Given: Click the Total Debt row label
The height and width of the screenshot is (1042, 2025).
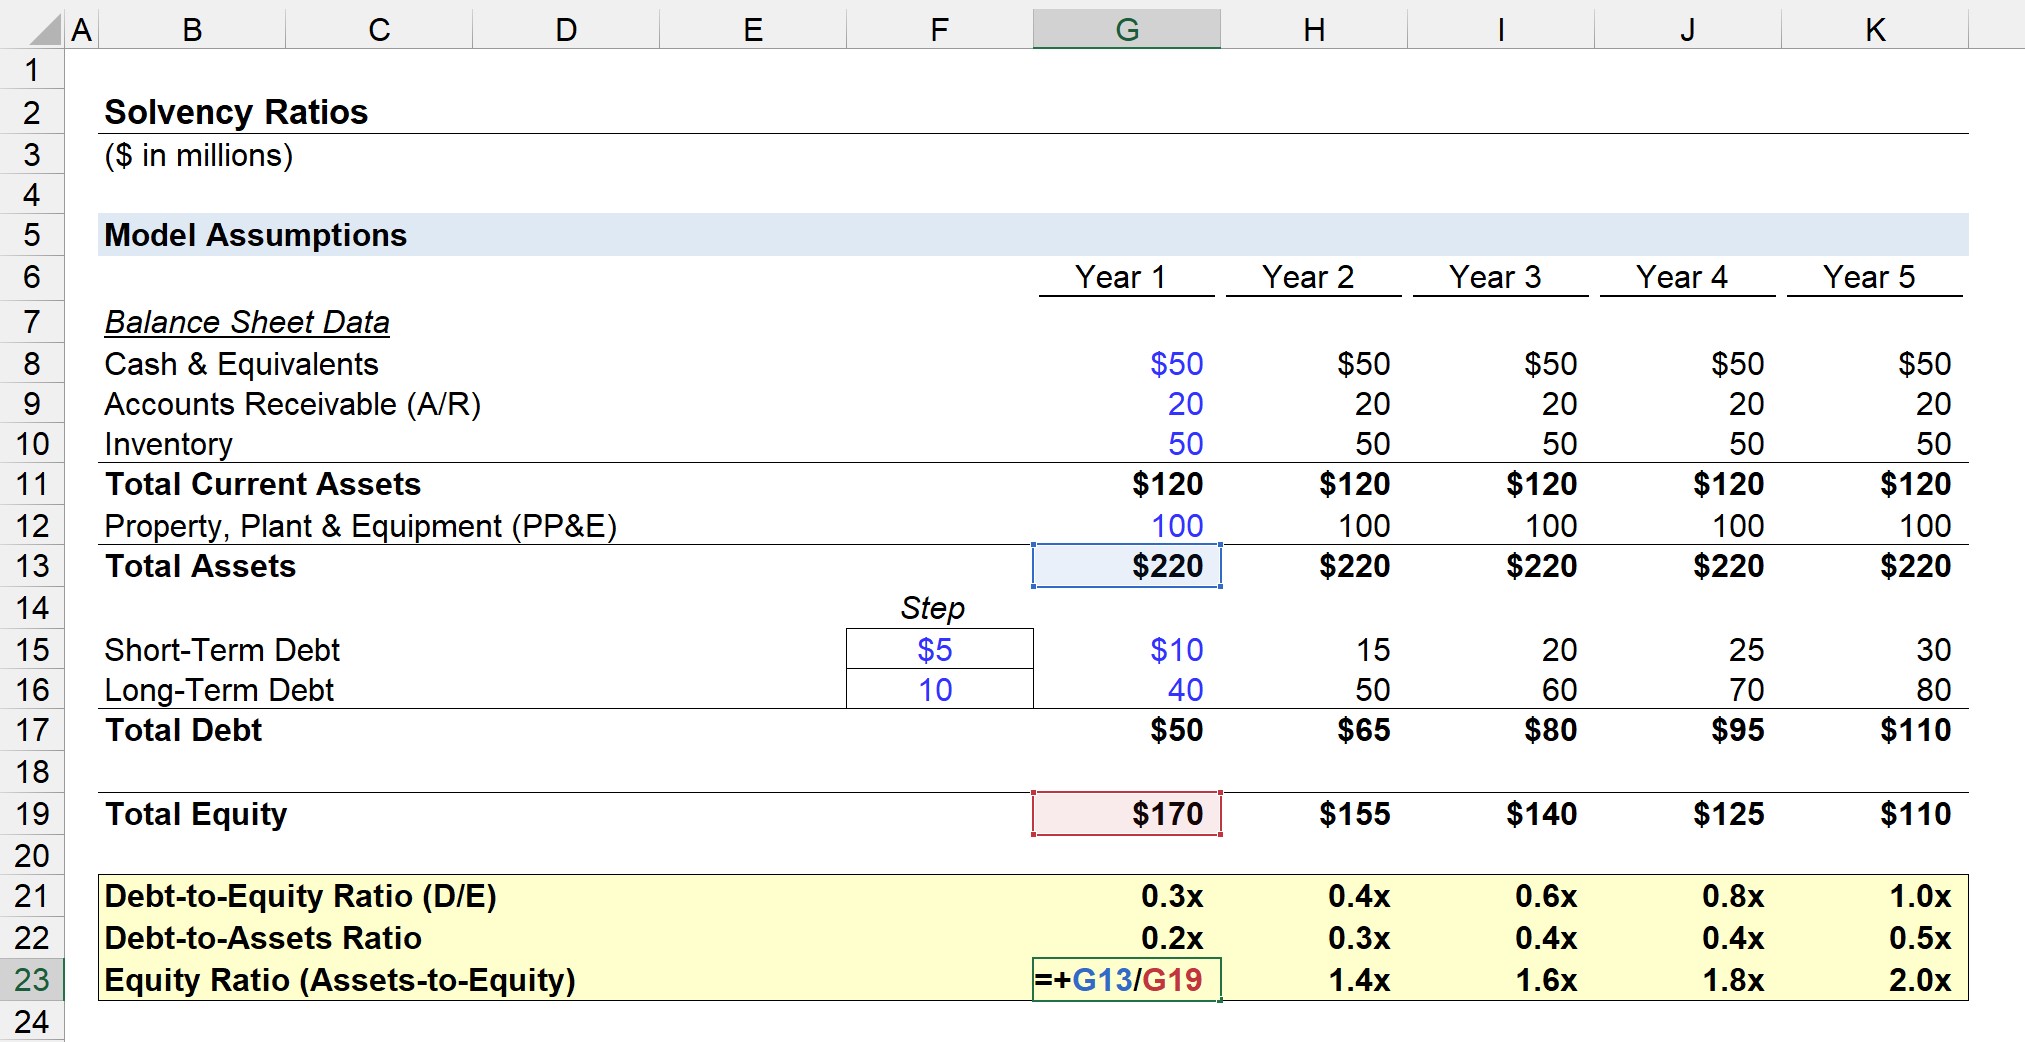Looking at the screenshot, I should coord(183,730).
